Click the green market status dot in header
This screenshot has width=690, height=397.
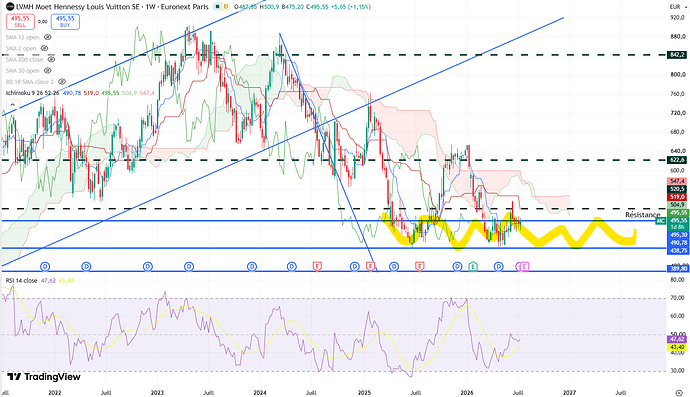tap(217, 7)
